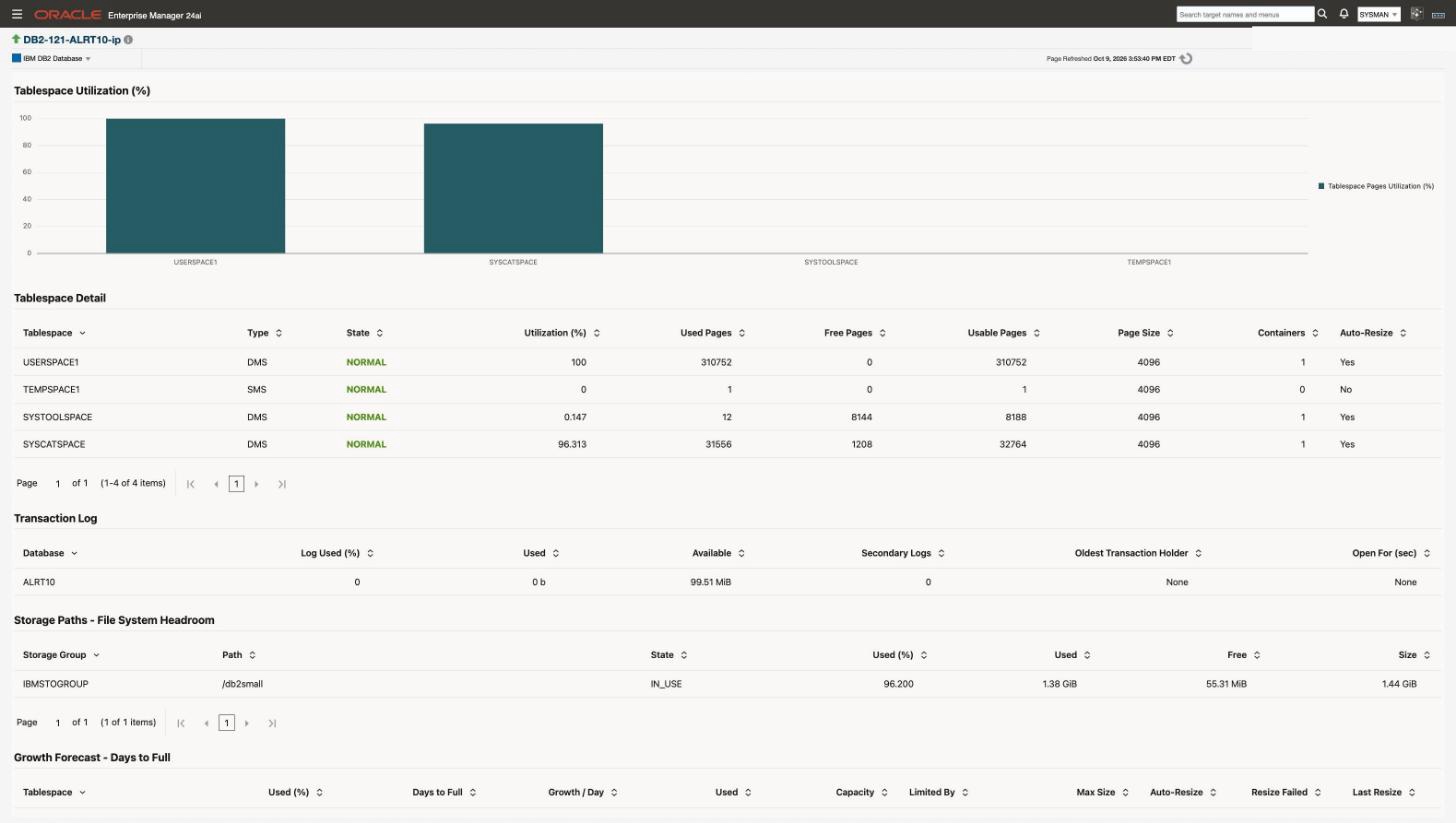Viewport: 1456px width, 823px height.
Task: Click SYSCATSPACE utilization value 96.313
Action: pos(572,444)
